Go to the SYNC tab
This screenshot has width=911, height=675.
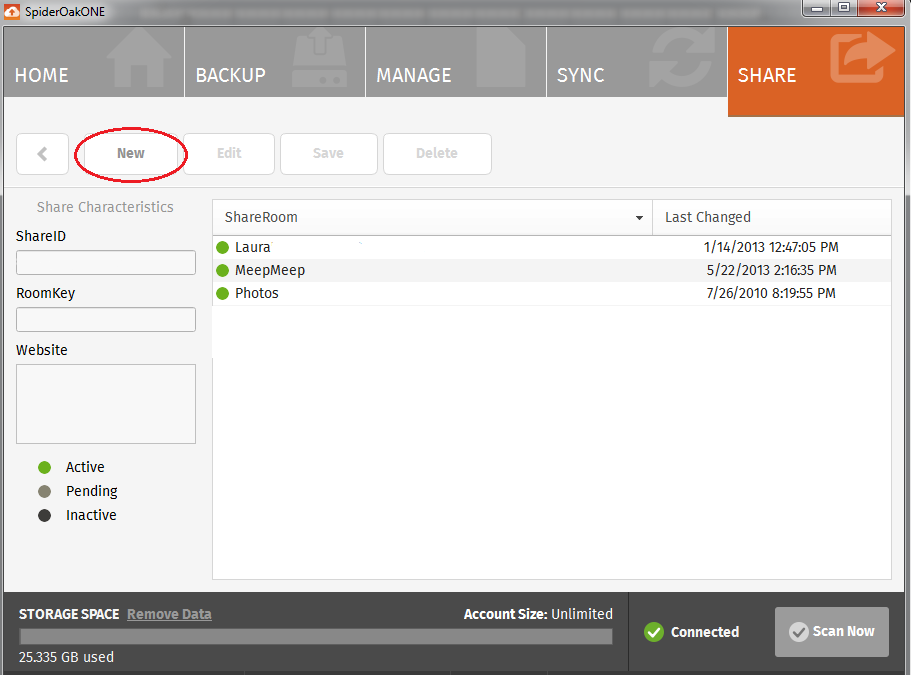coord(637,62)
